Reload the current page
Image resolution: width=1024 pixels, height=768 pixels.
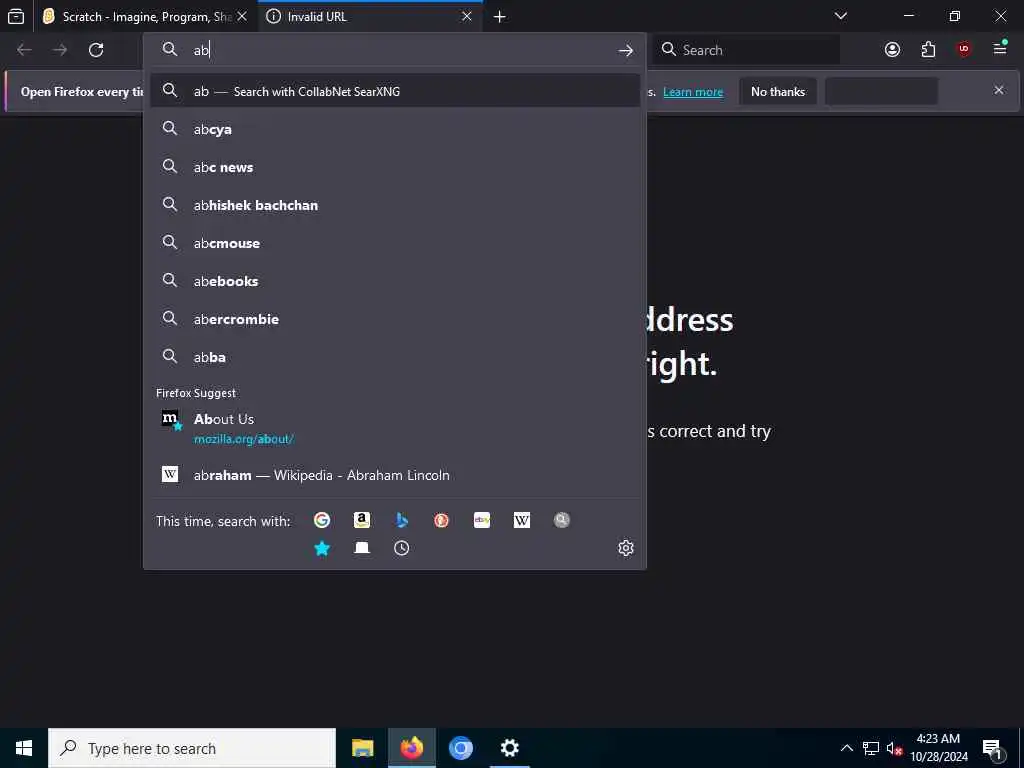tap(96, 50)
